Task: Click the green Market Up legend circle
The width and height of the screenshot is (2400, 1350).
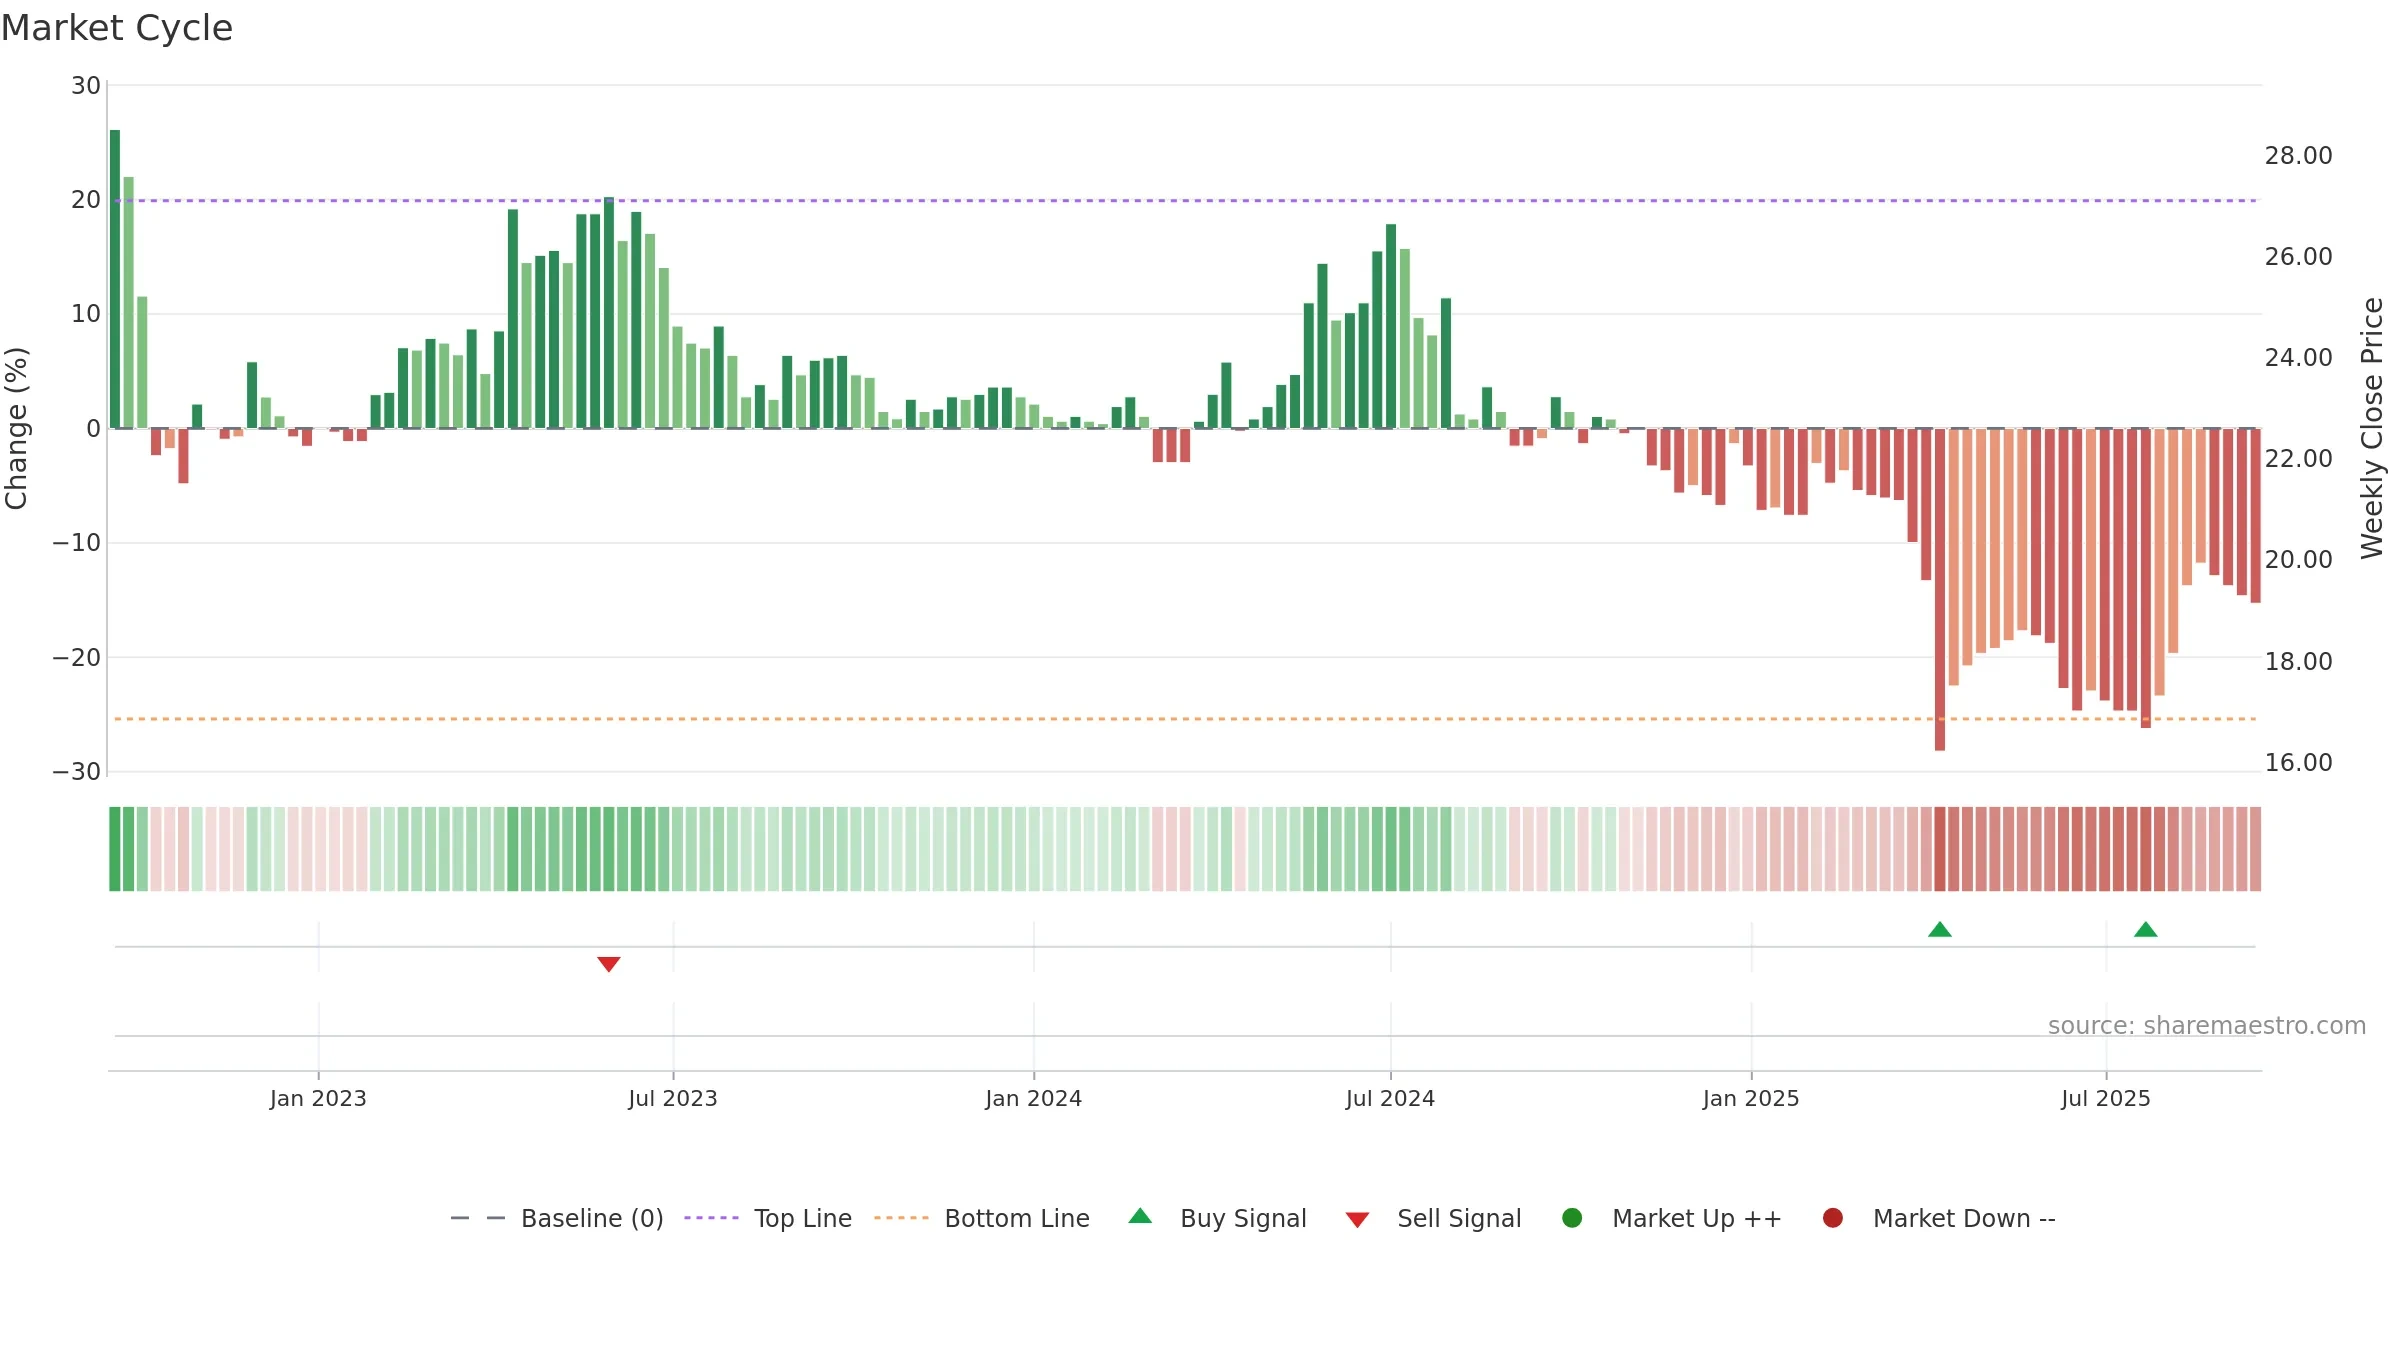Action: (1572, 1218)
